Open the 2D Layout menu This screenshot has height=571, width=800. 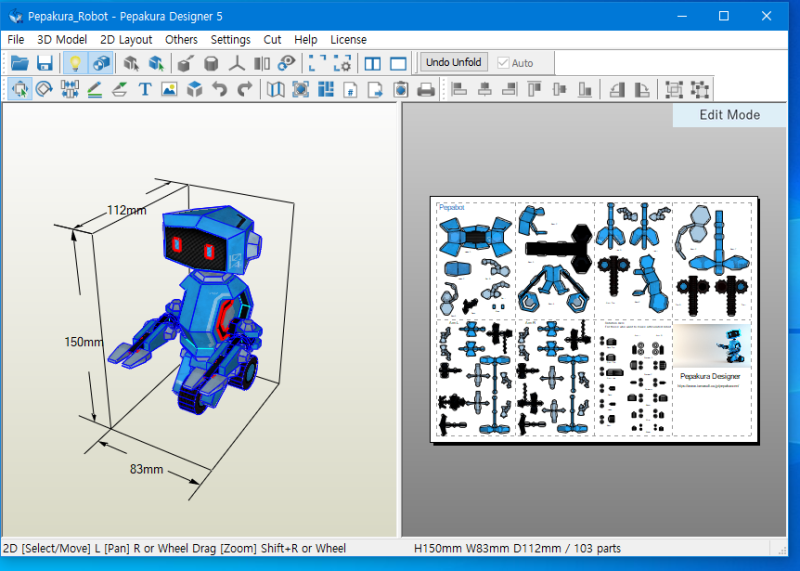(x=126, y=40)
